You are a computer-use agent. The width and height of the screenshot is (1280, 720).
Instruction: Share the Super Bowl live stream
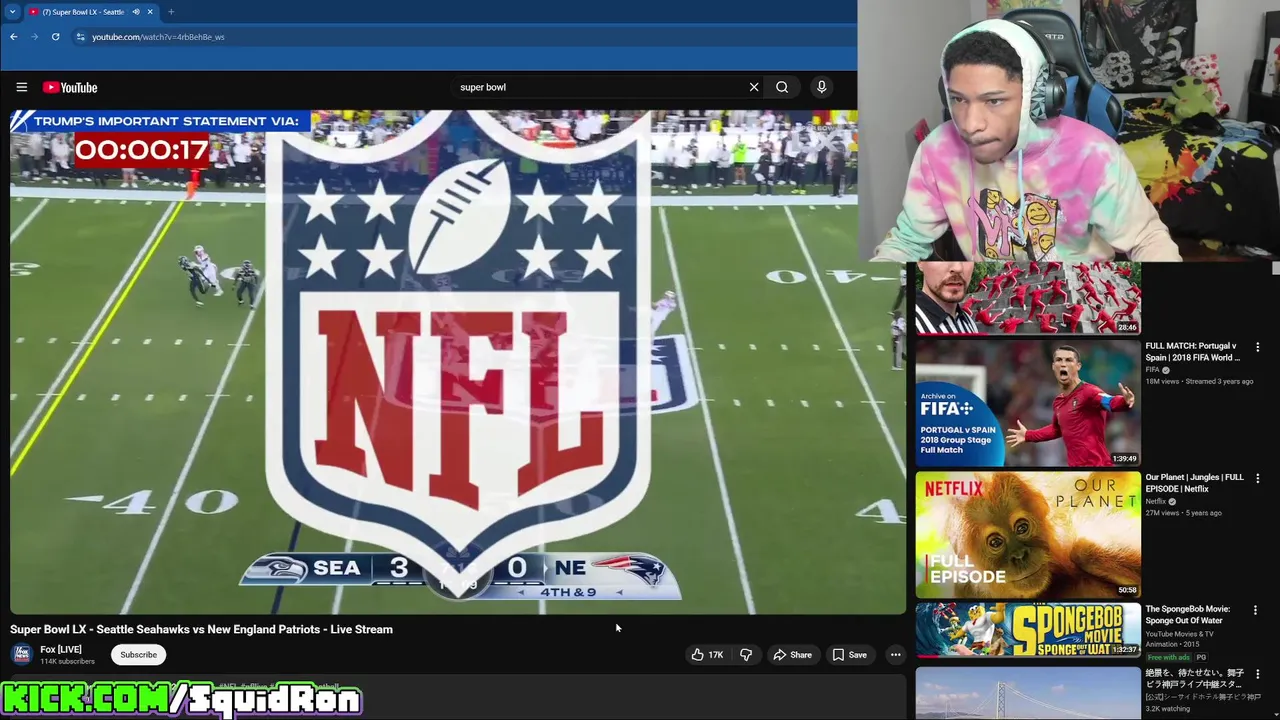point(792,655)
